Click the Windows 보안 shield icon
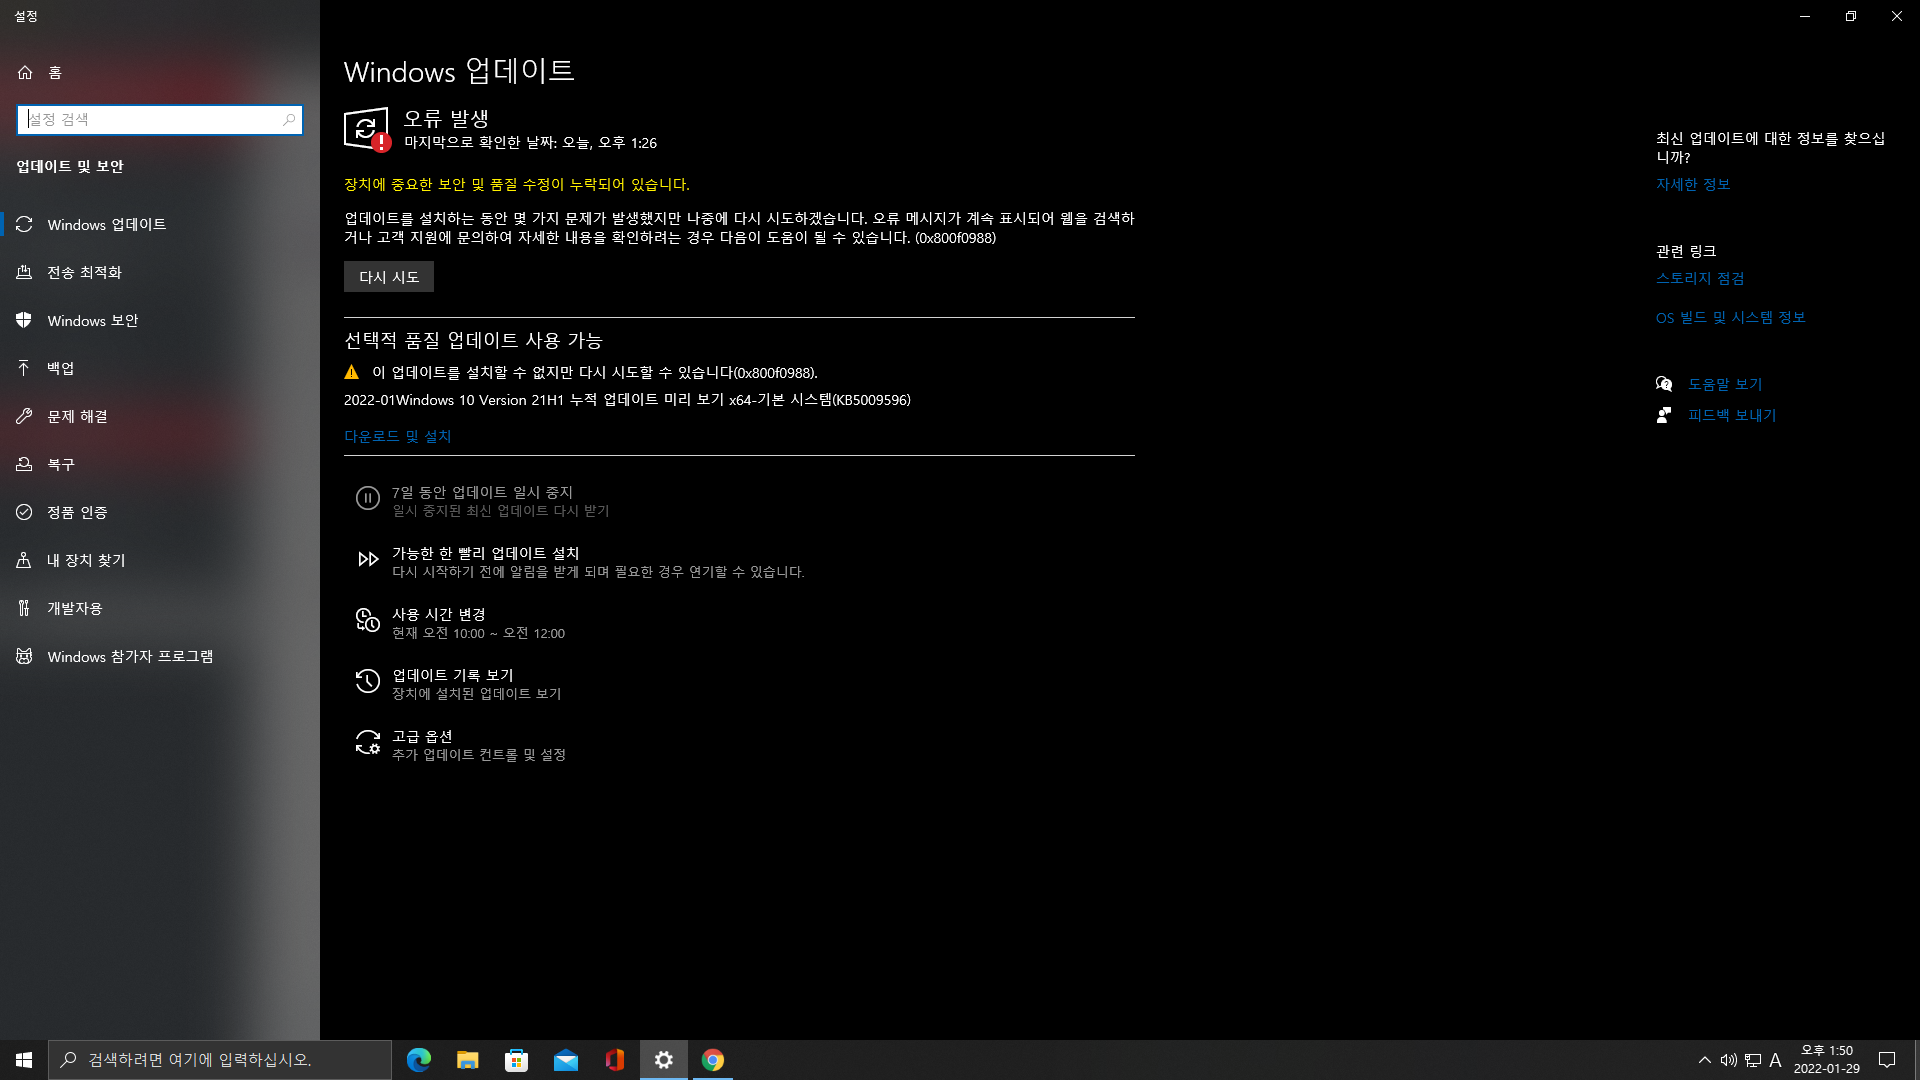The width and height of the screenshot is (1920, 1080). point(25,320)
